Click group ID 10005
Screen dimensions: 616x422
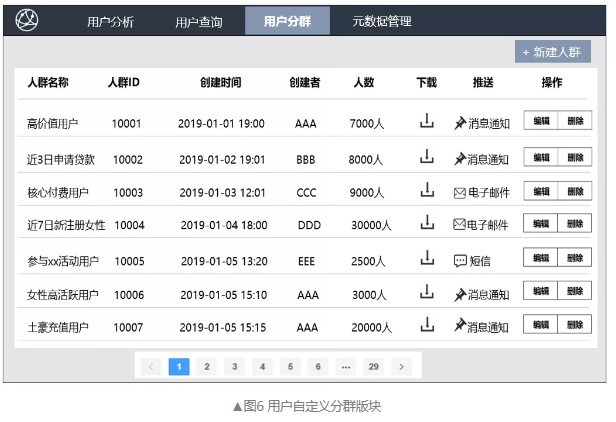pos(130,261)
